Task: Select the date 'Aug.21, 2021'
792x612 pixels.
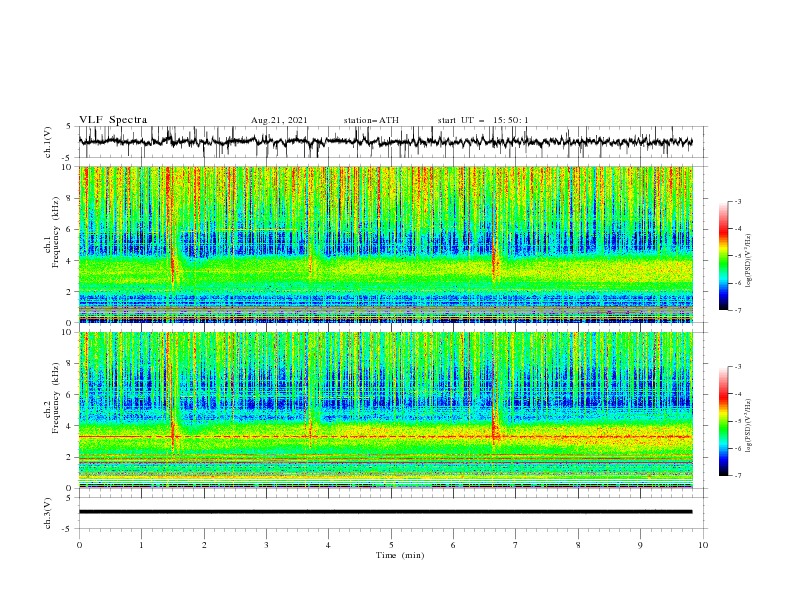Action: coord(279,120)
